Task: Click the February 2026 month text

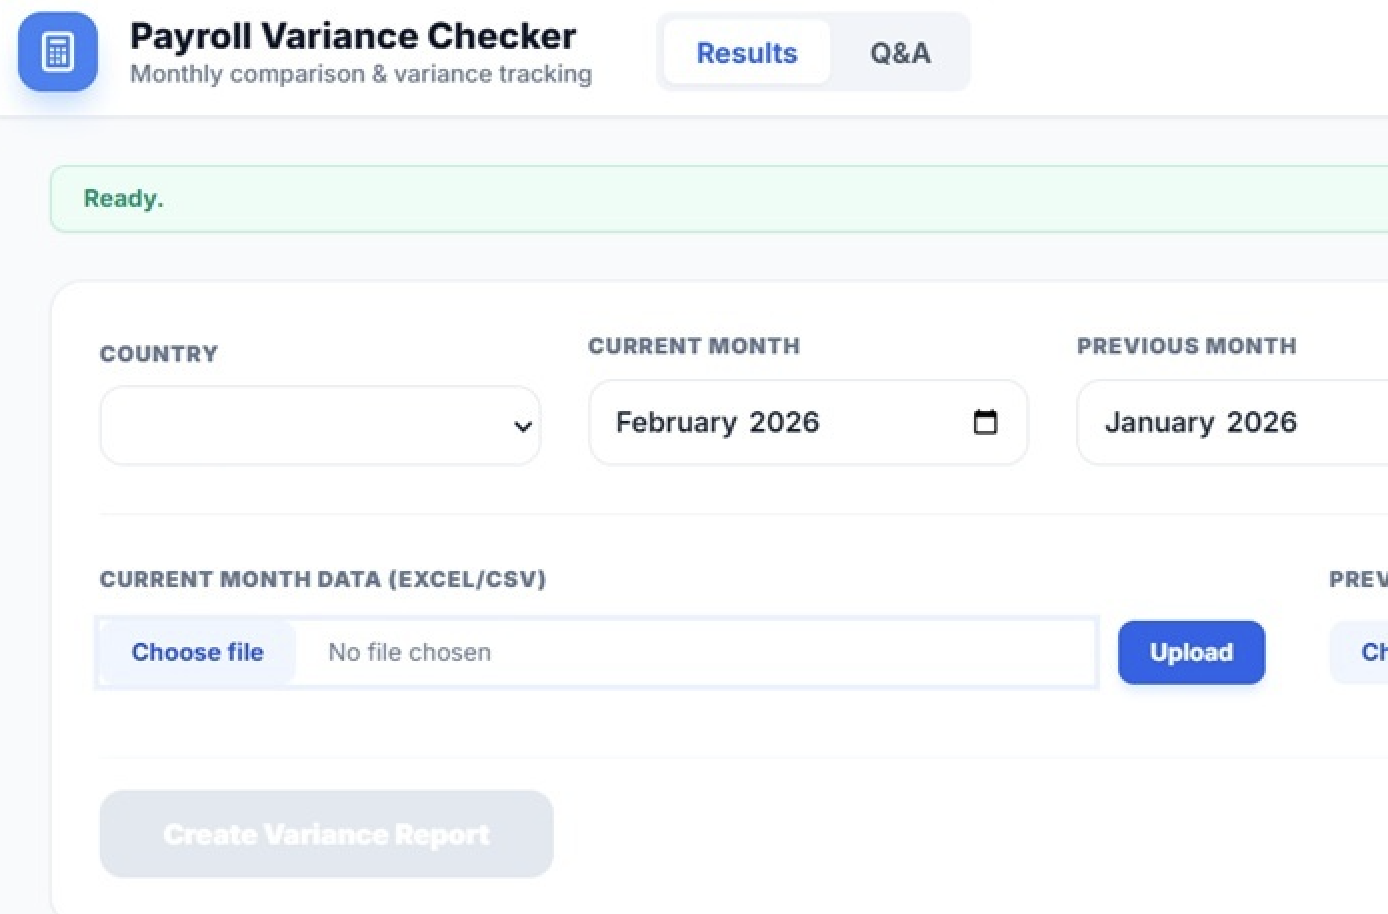Action: (717, 422)
